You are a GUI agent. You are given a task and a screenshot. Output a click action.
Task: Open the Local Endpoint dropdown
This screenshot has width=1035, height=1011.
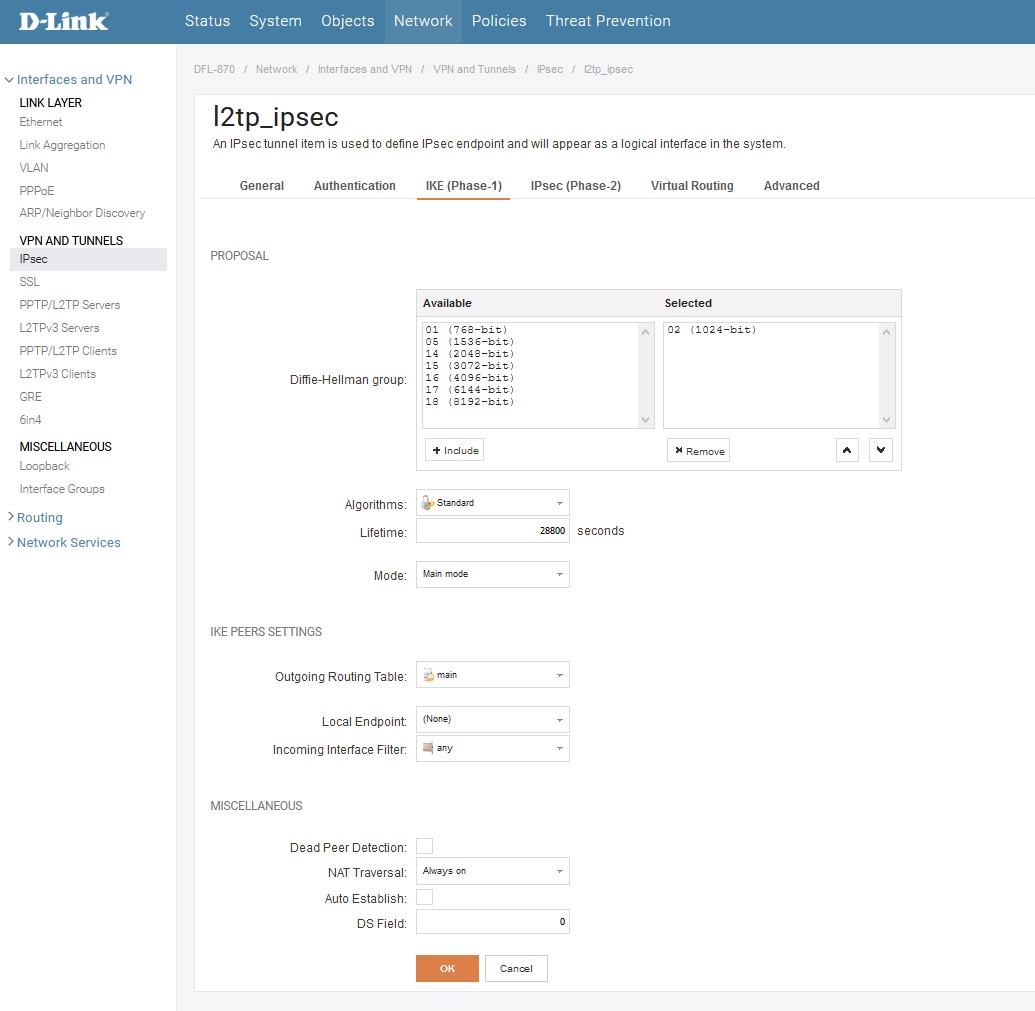point(492,719)
